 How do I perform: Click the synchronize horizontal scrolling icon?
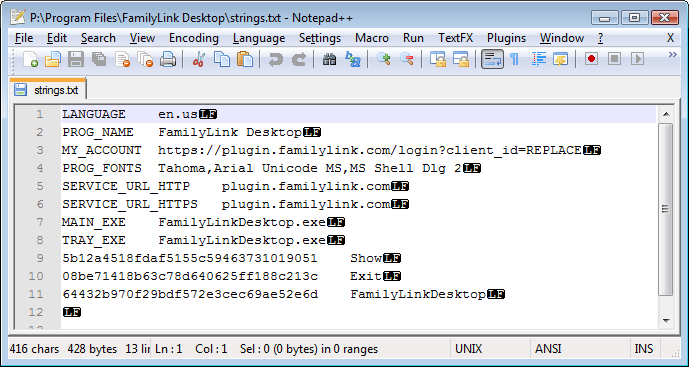click(x=461, y=59)
